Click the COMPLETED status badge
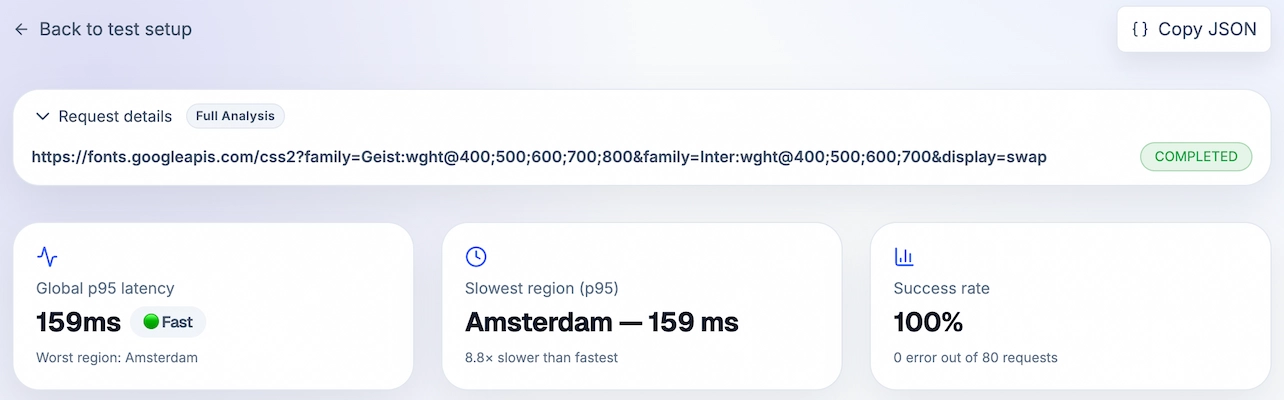Screen dimensions: 1284x400 1196,156
